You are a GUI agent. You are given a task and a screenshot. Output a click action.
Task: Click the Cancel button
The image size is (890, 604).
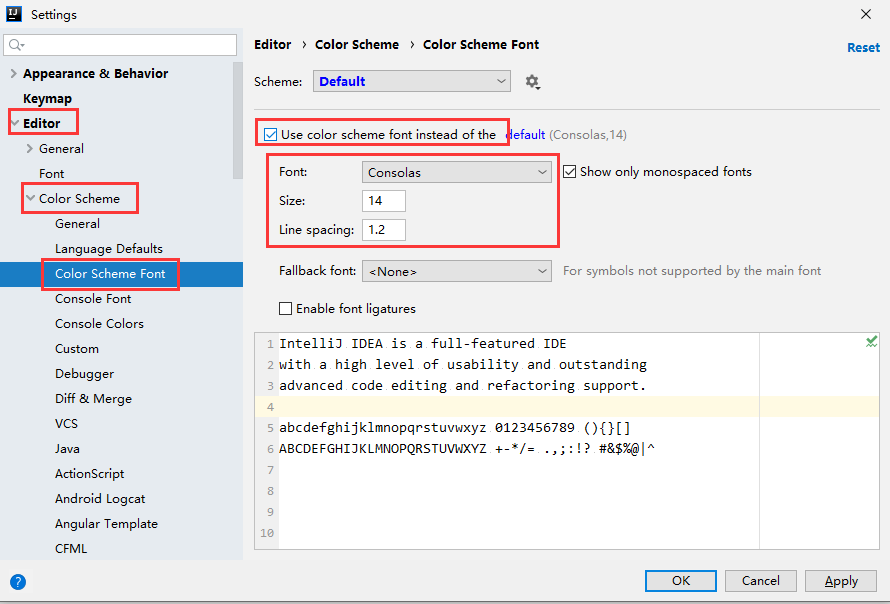point(761,581)
